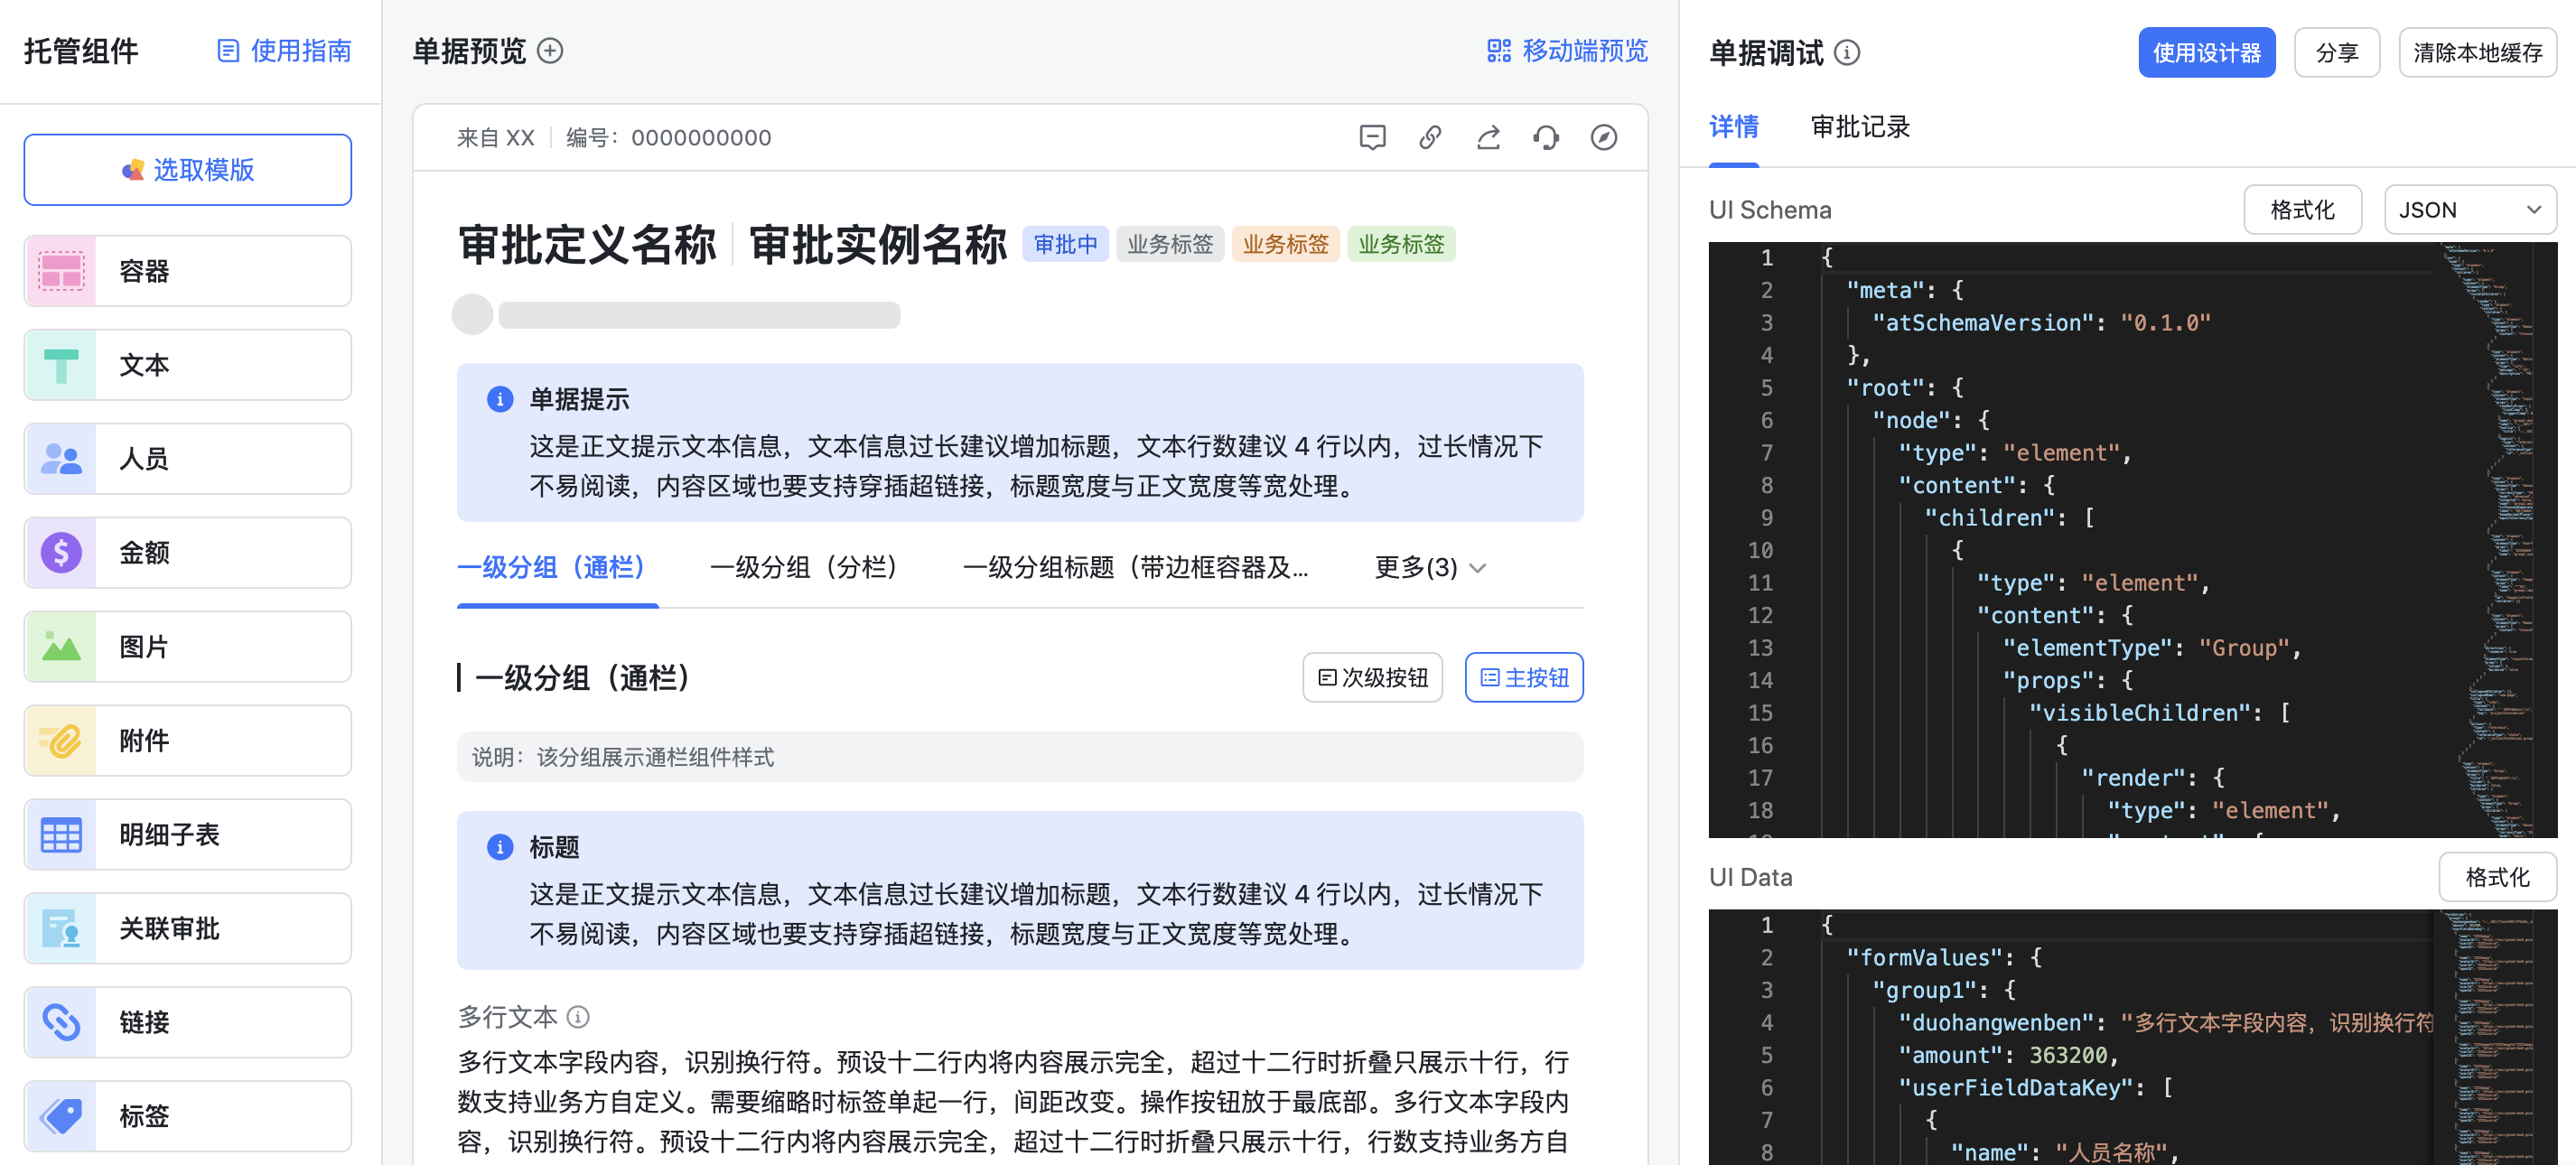Click the gray 业务标签 tag
Image resolution: width=2576 pixels, height=1165 pixels.
[x=1170, y=244]
